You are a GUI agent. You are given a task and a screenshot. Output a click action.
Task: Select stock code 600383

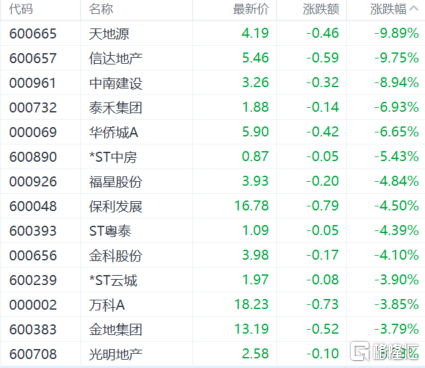[x=33, y=330]
